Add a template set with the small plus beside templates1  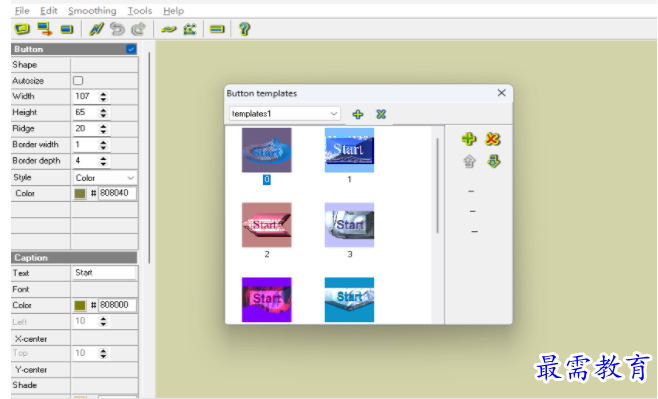[358, 114]
